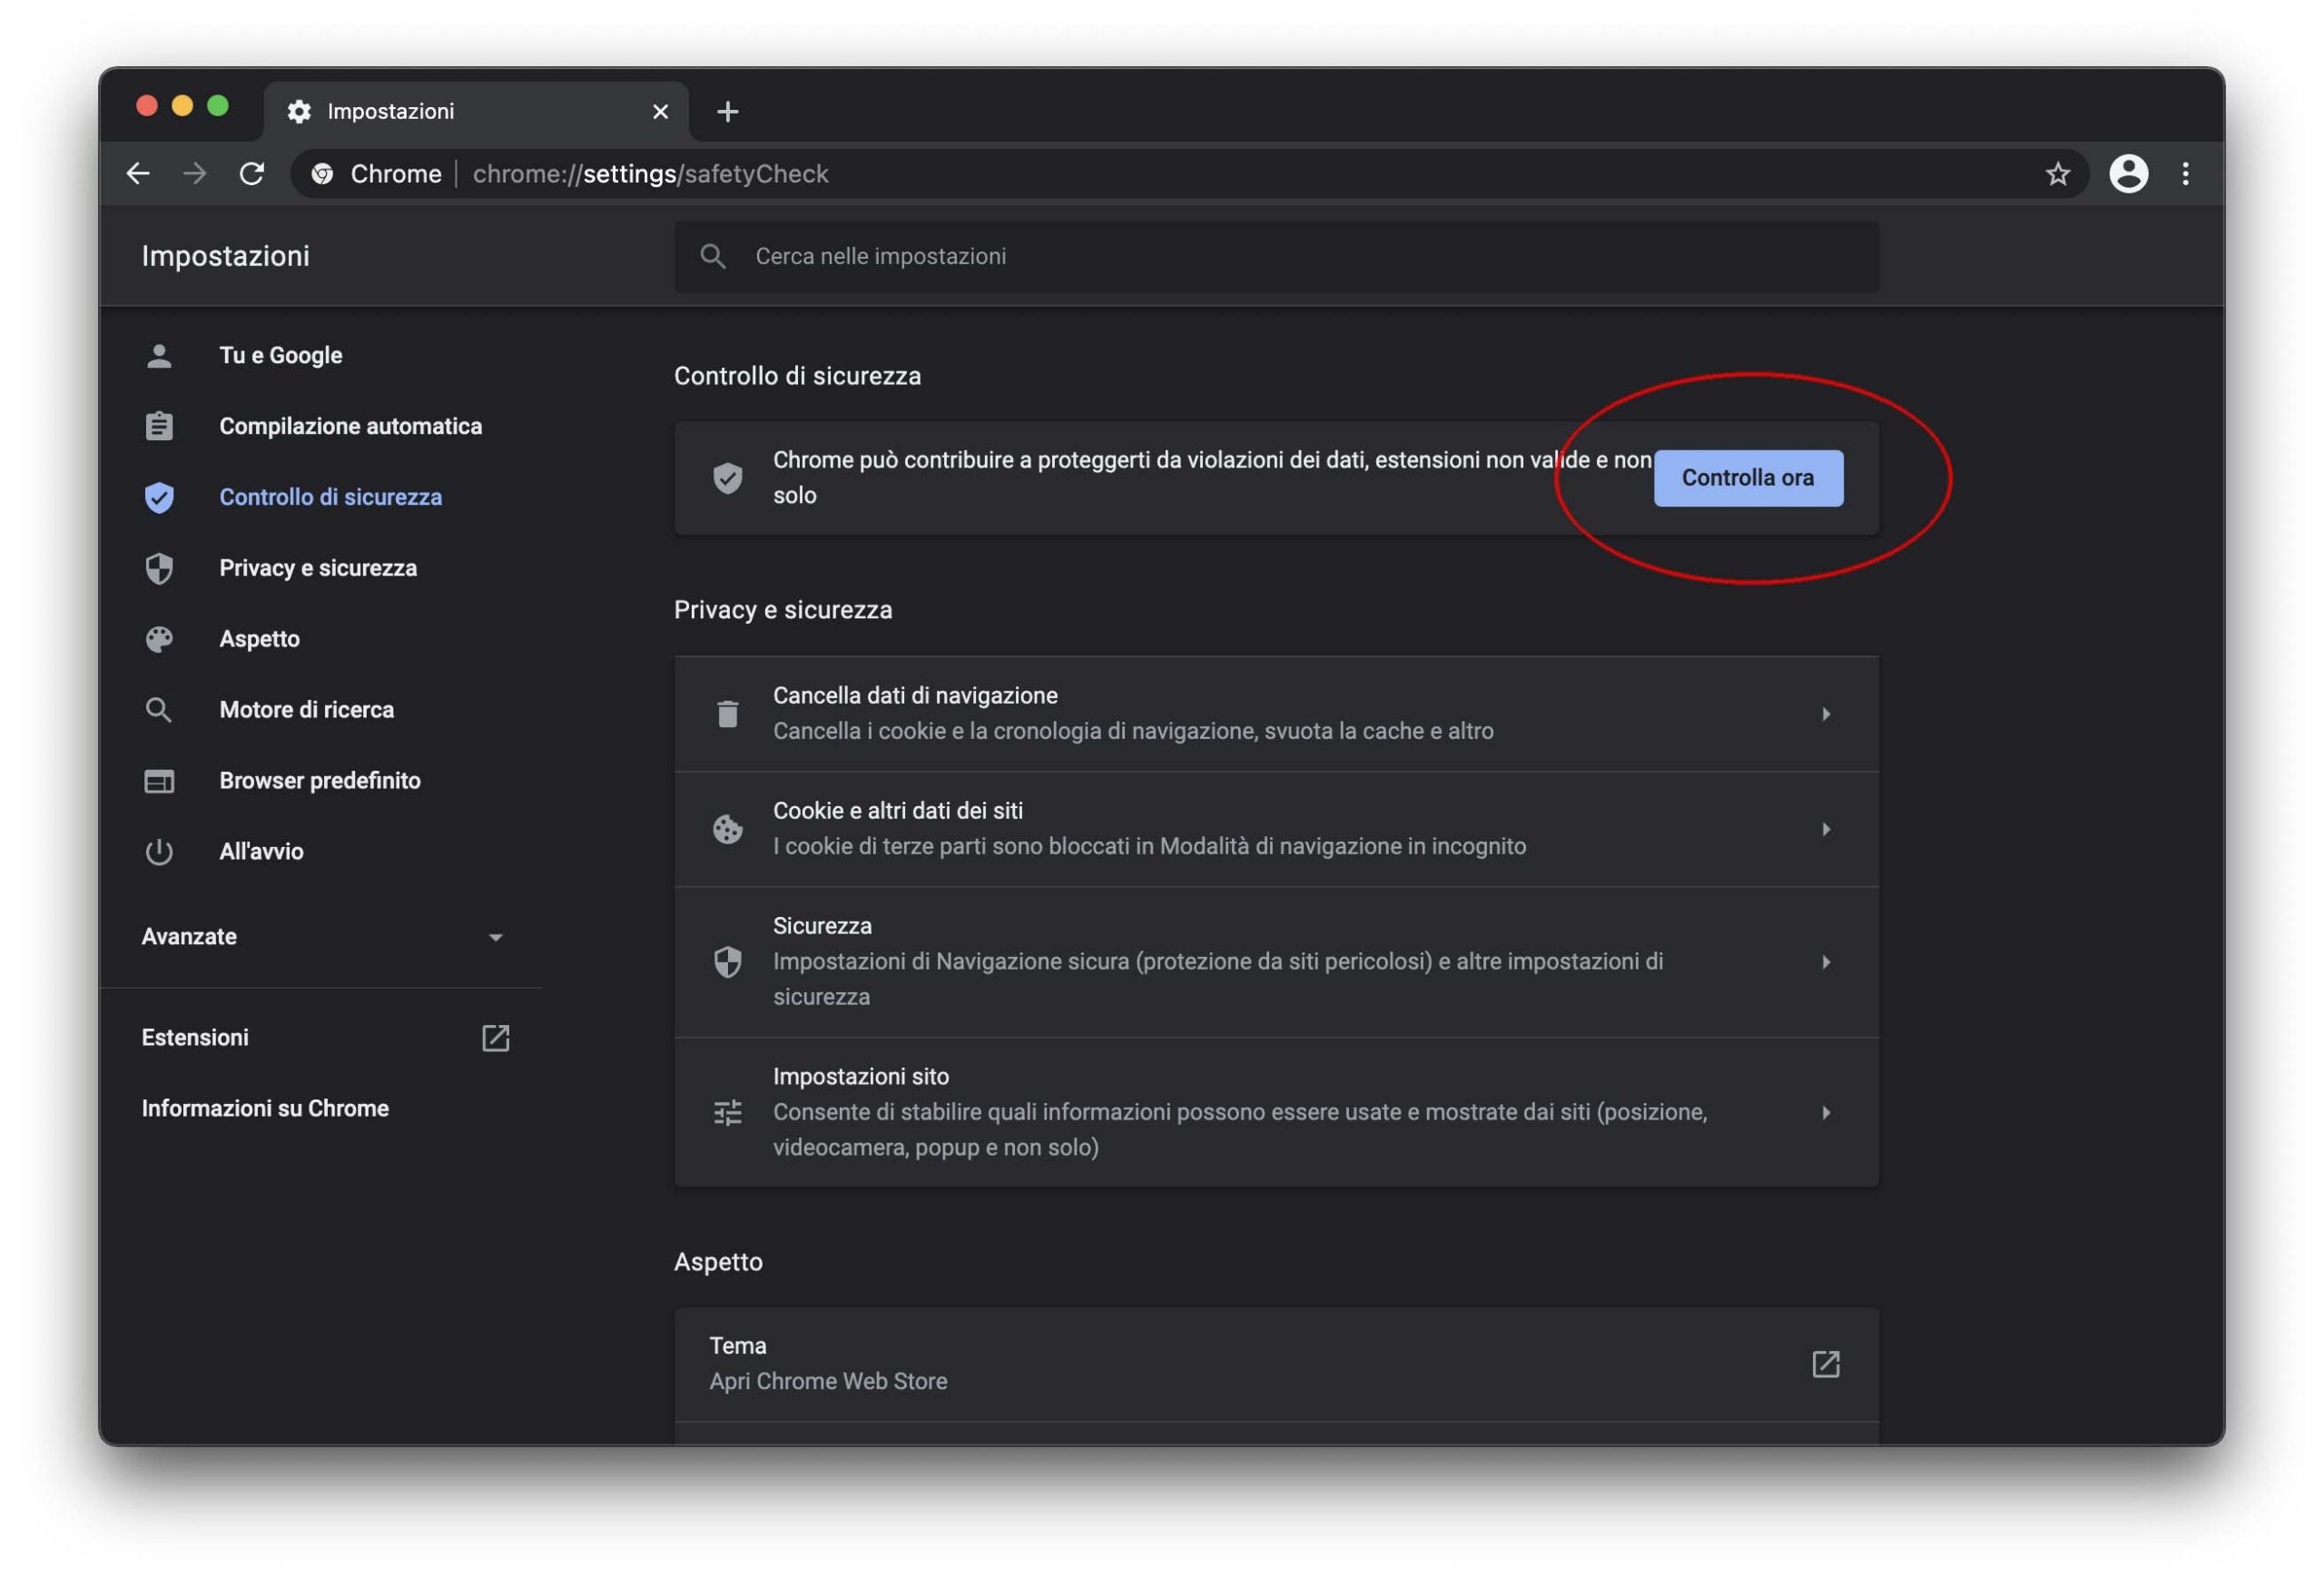Select Privacy e sicurezza in sidebar
Viewport: 2324px width, 1577px height.
click(318, 568)
